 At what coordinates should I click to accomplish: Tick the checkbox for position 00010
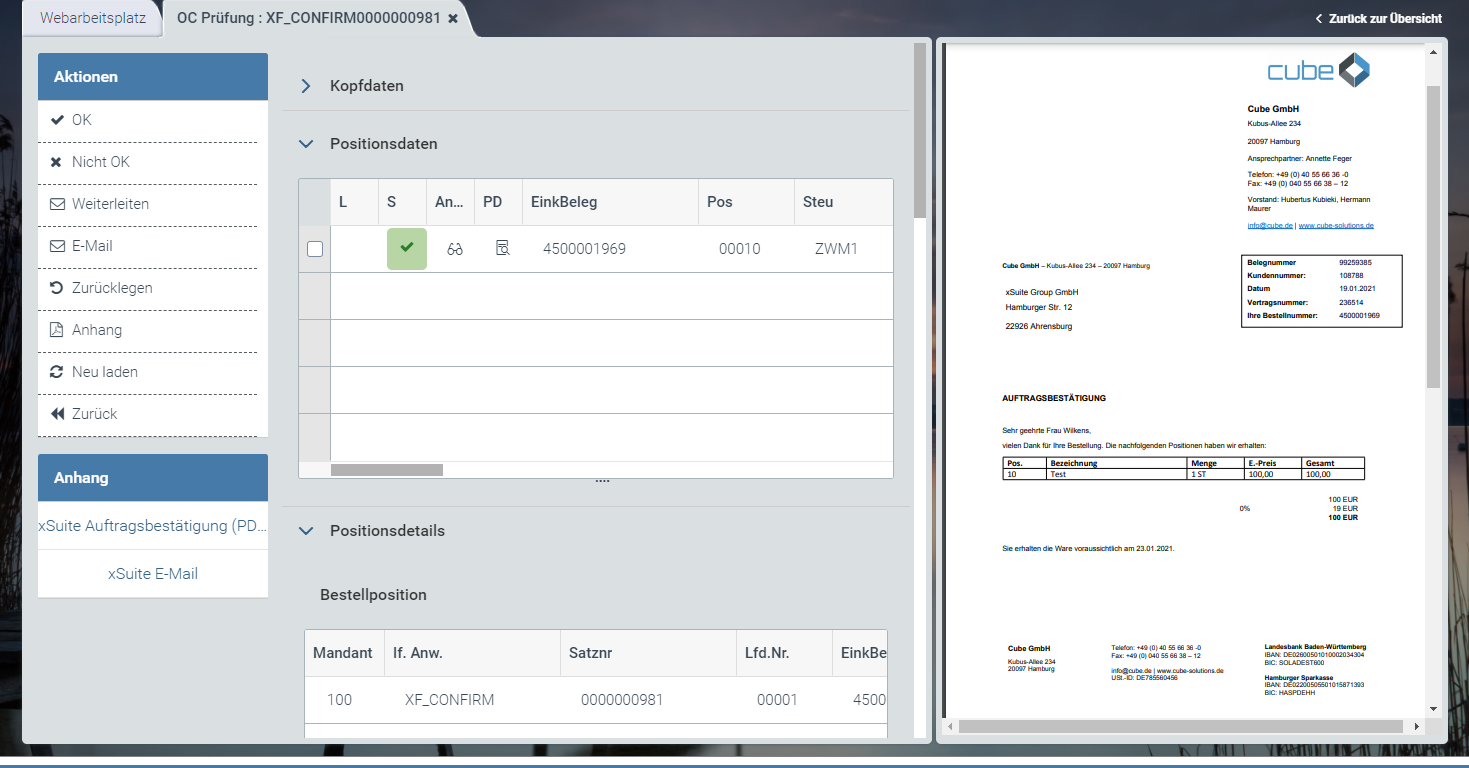[315, 249]
